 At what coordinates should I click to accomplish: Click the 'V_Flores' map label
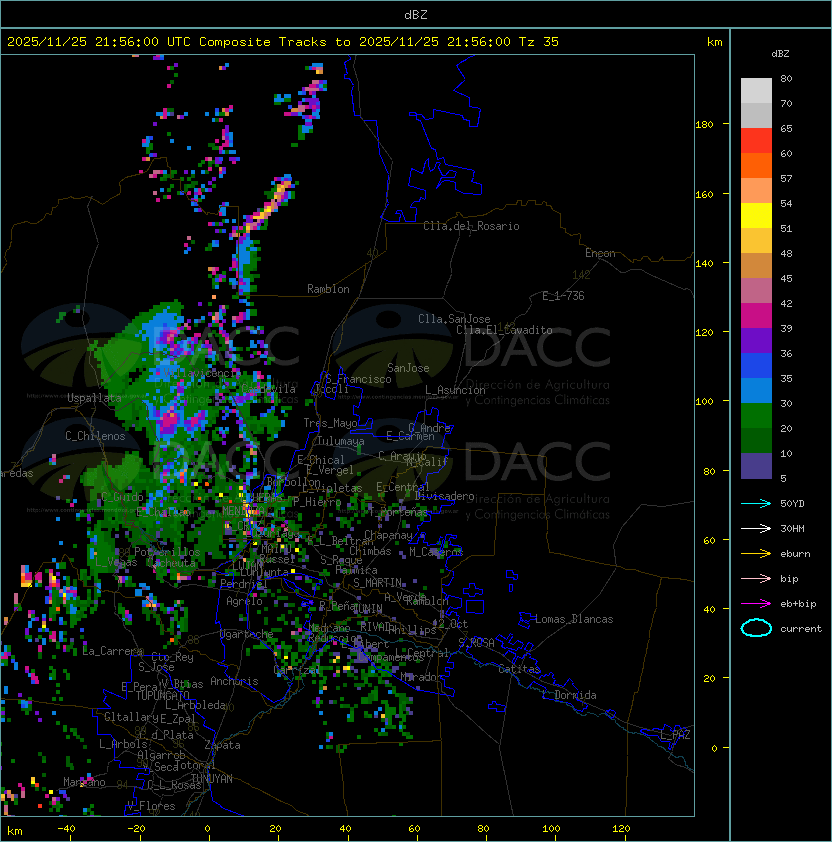(x=151, y=806)
